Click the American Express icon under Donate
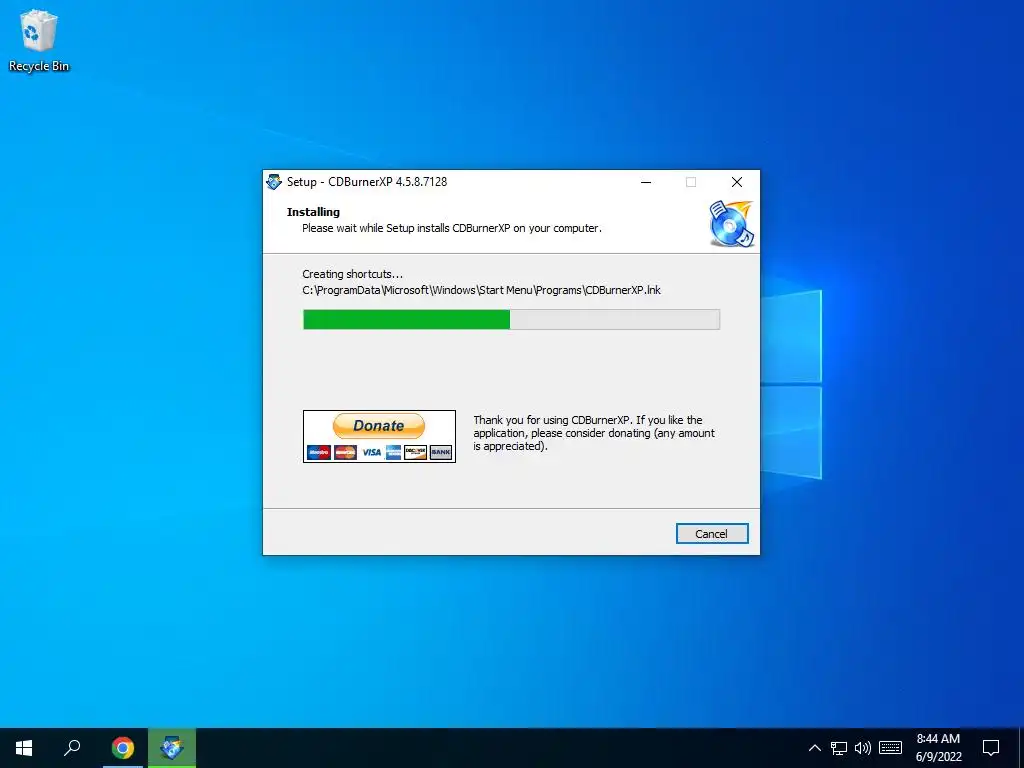This screenshot has height=768, width=1024. pyautogui.click(x=393, y=452)
